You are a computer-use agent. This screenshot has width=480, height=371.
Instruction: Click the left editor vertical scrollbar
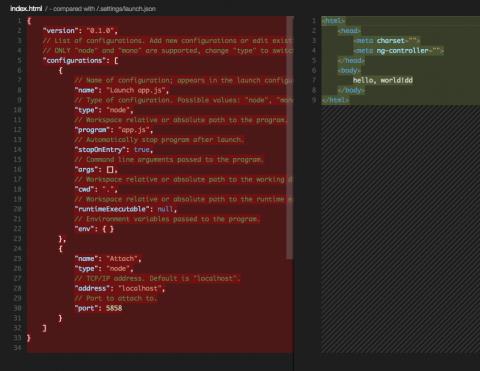(x=290, y=137)
